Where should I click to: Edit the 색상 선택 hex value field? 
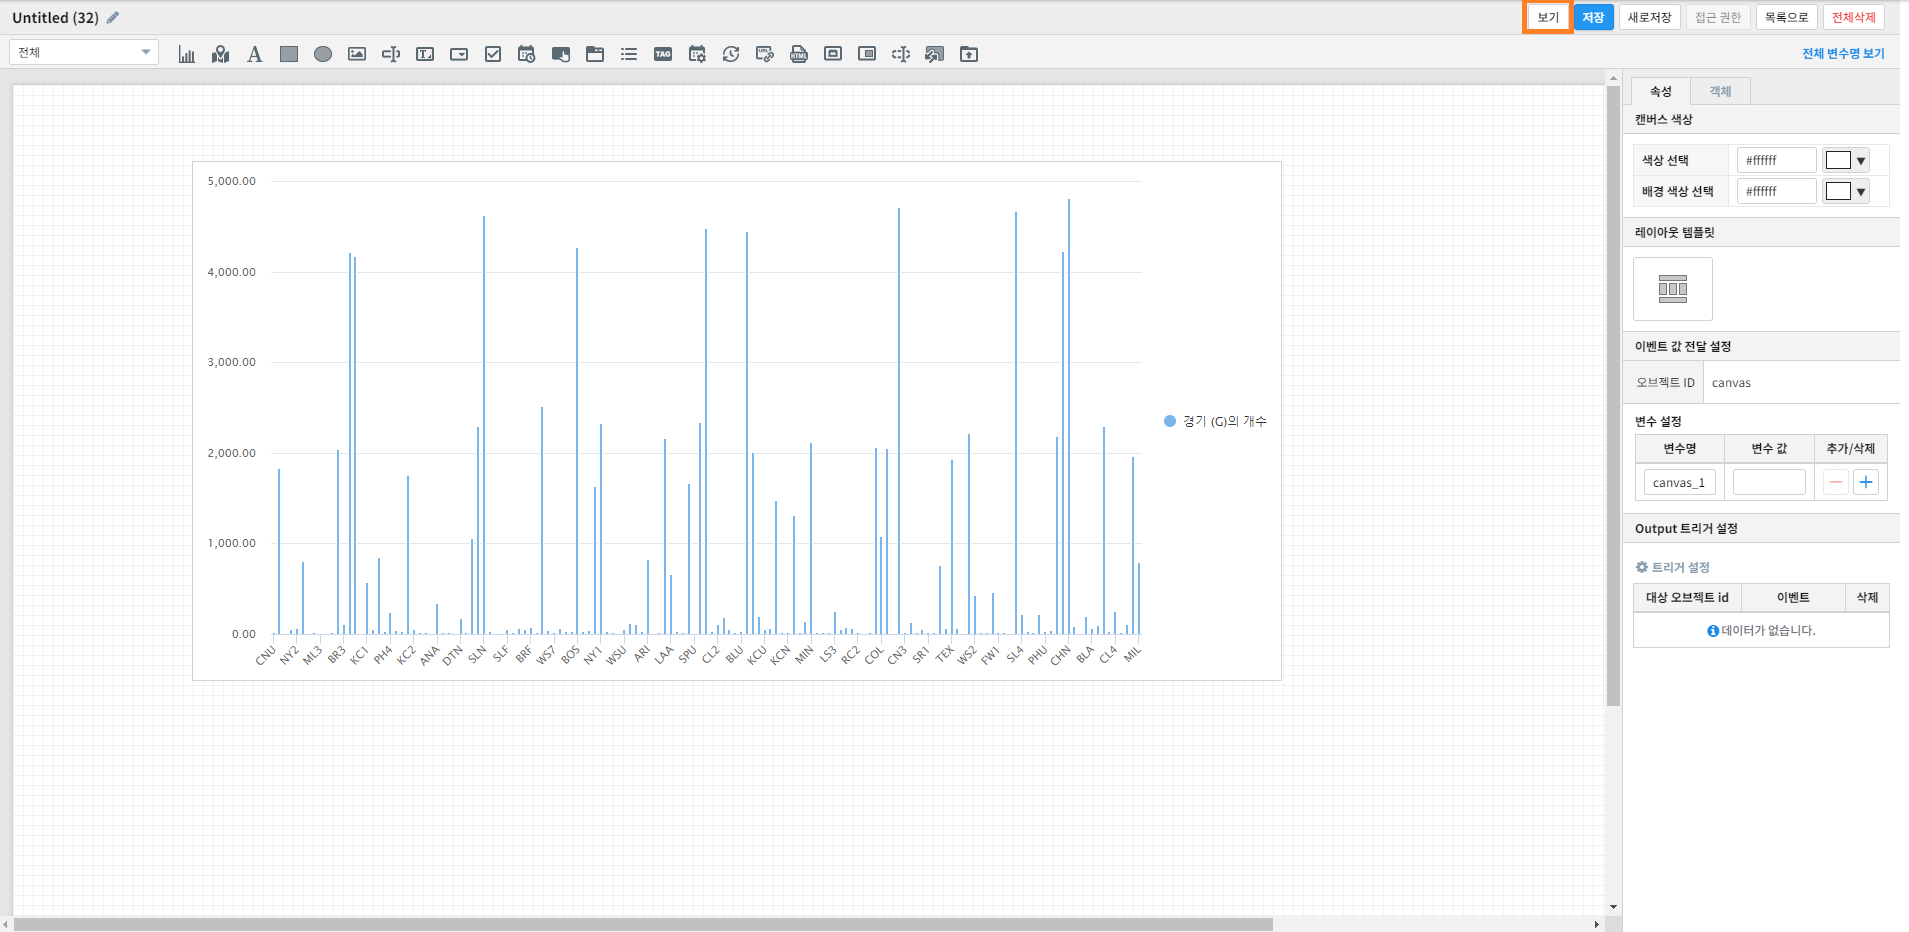1776,160
